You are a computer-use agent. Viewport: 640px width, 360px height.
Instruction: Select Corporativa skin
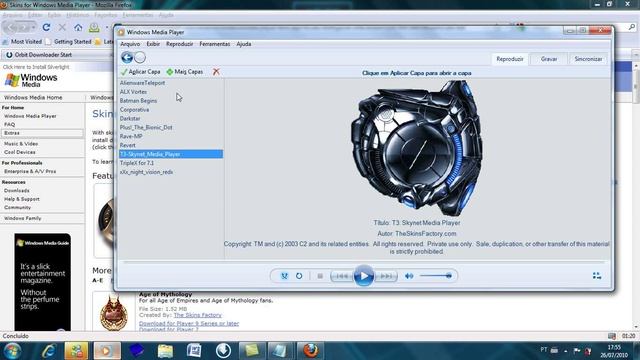tap(171, 110)
